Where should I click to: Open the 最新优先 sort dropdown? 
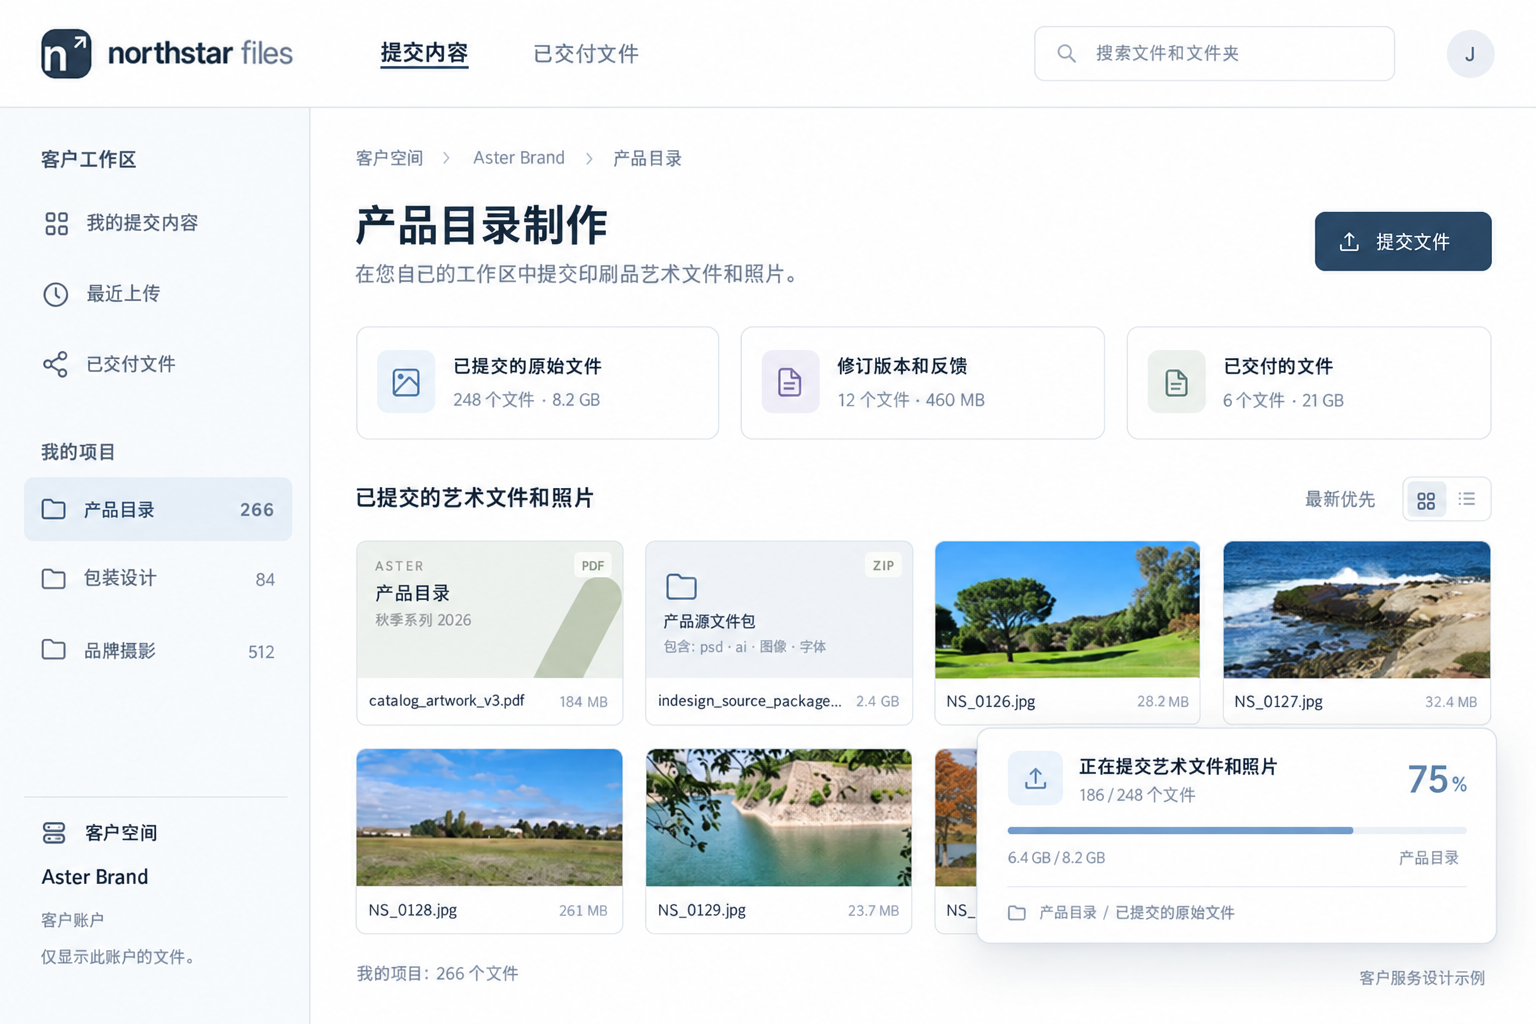[x=1339, y=499]
